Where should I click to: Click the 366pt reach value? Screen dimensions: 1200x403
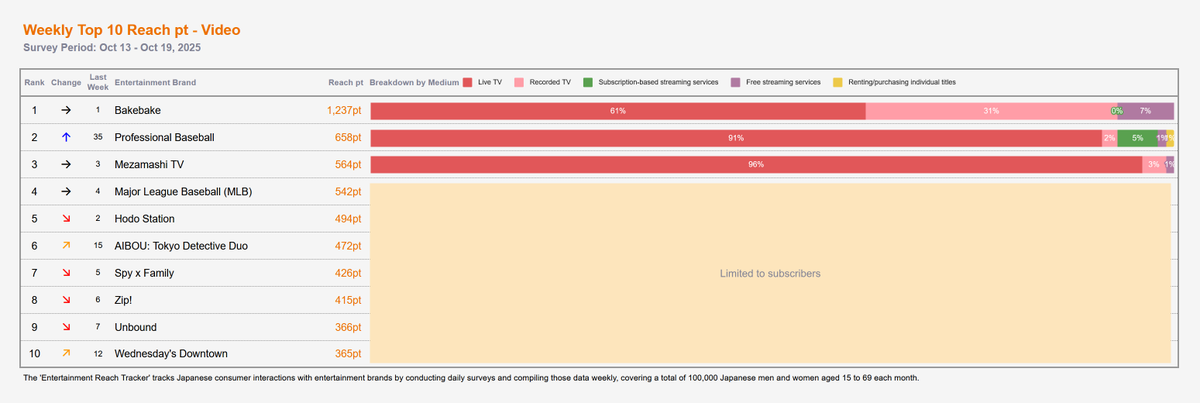pyautogui.click(x=347, y=326)
